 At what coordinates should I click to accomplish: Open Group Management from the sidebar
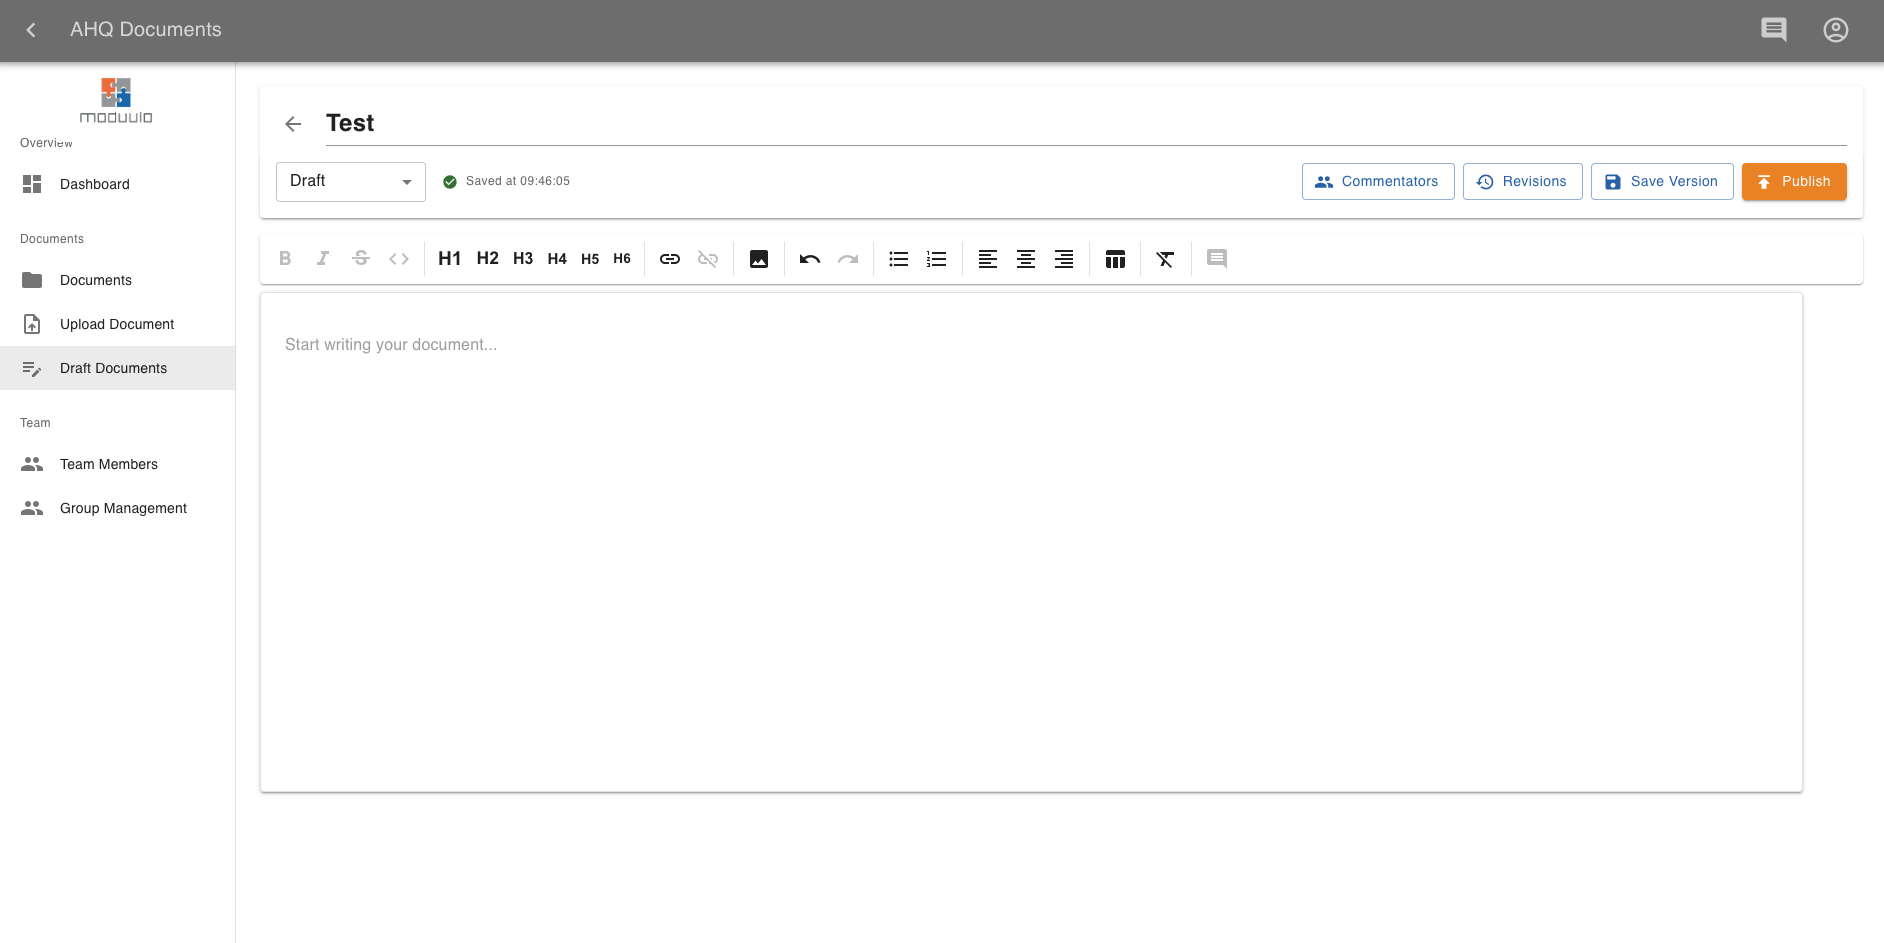pos(123,508)
